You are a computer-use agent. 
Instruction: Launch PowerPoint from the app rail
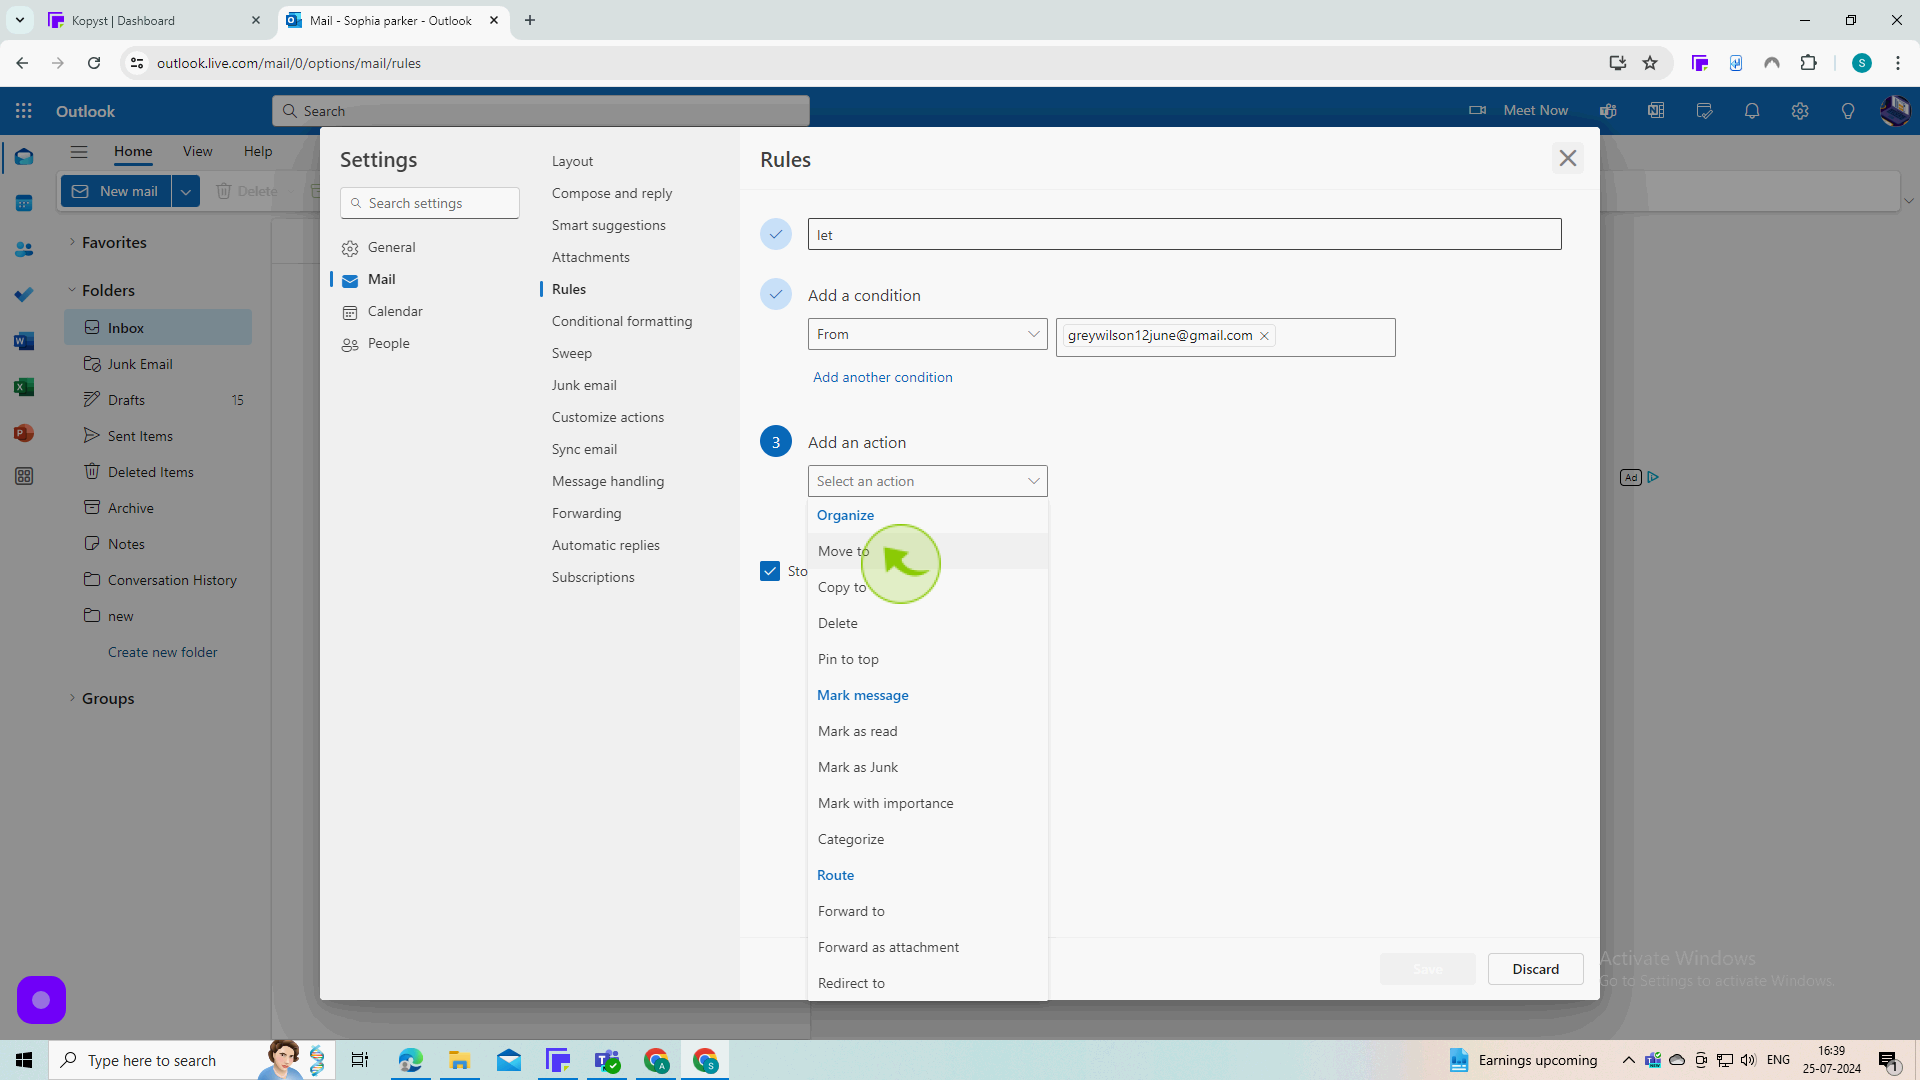(x=24, y=433)
